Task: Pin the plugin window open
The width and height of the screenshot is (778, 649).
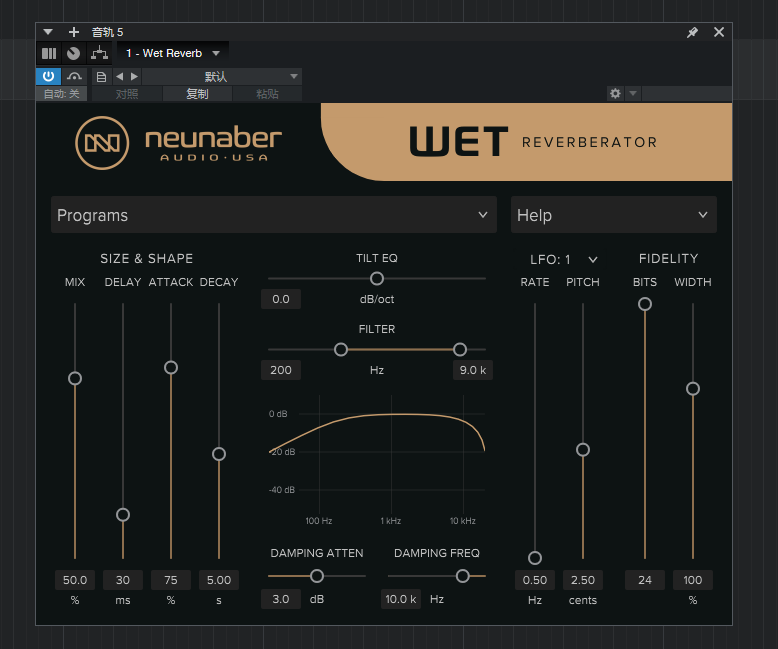Action: coord(692,32)
